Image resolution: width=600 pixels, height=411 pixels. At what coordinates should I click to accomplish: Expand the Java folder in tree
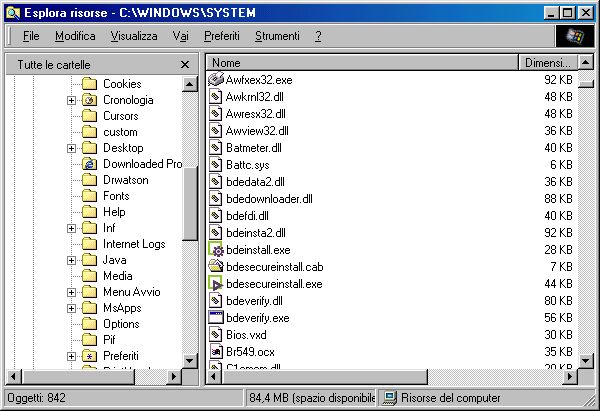click(x=71, y=260)
